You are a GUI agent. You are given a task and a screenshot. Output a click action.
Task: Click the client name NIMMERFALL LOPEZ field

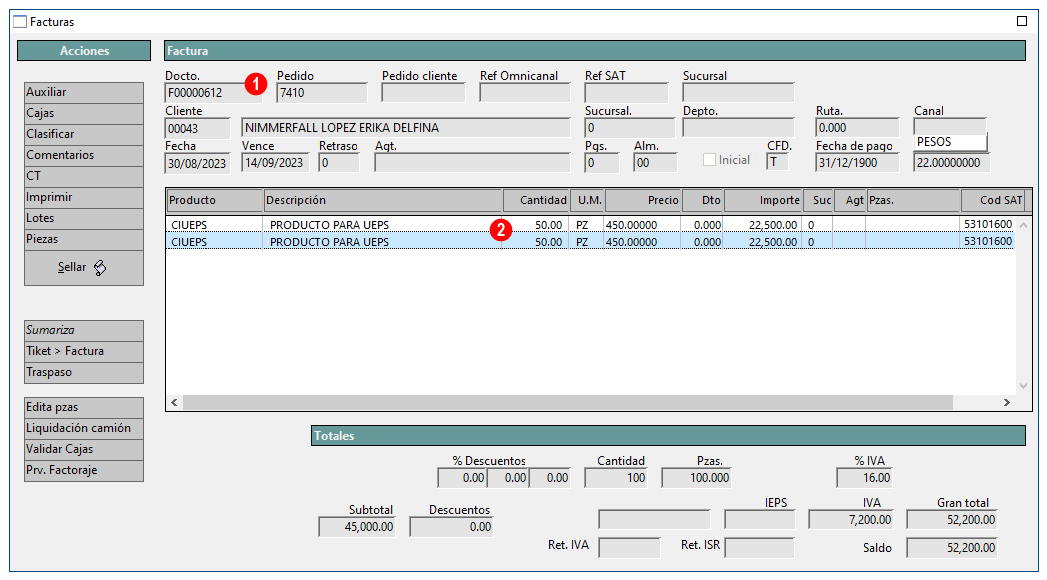tap(406, 128)
